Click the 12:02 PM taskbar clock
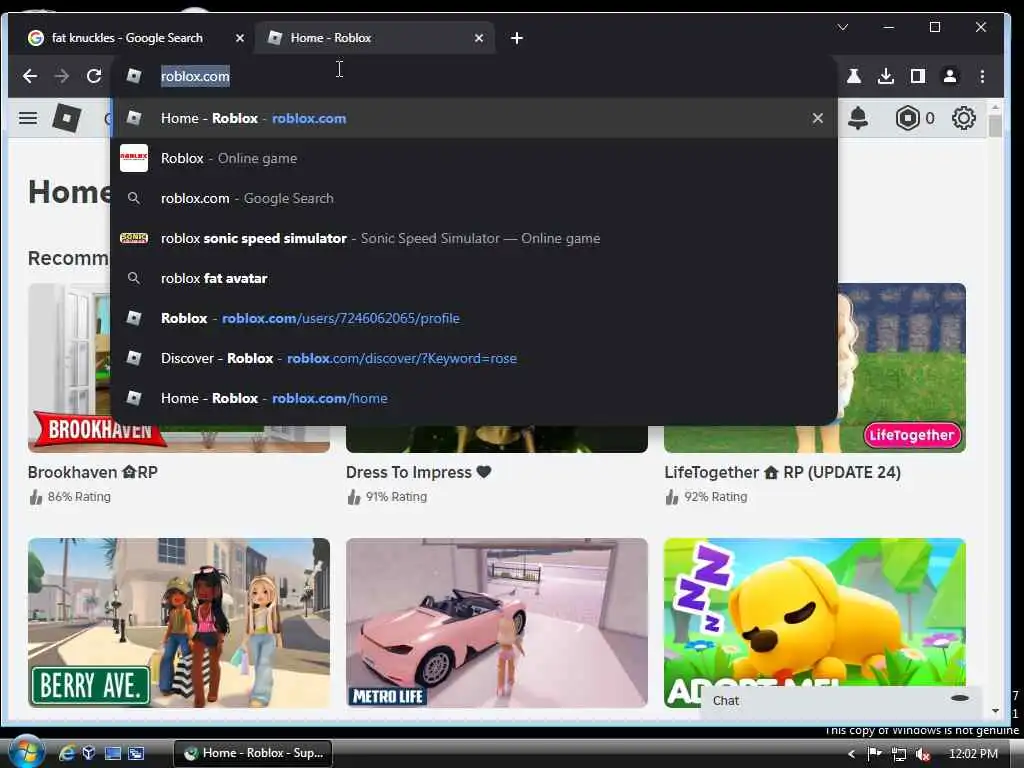 (x=973, y=754)
